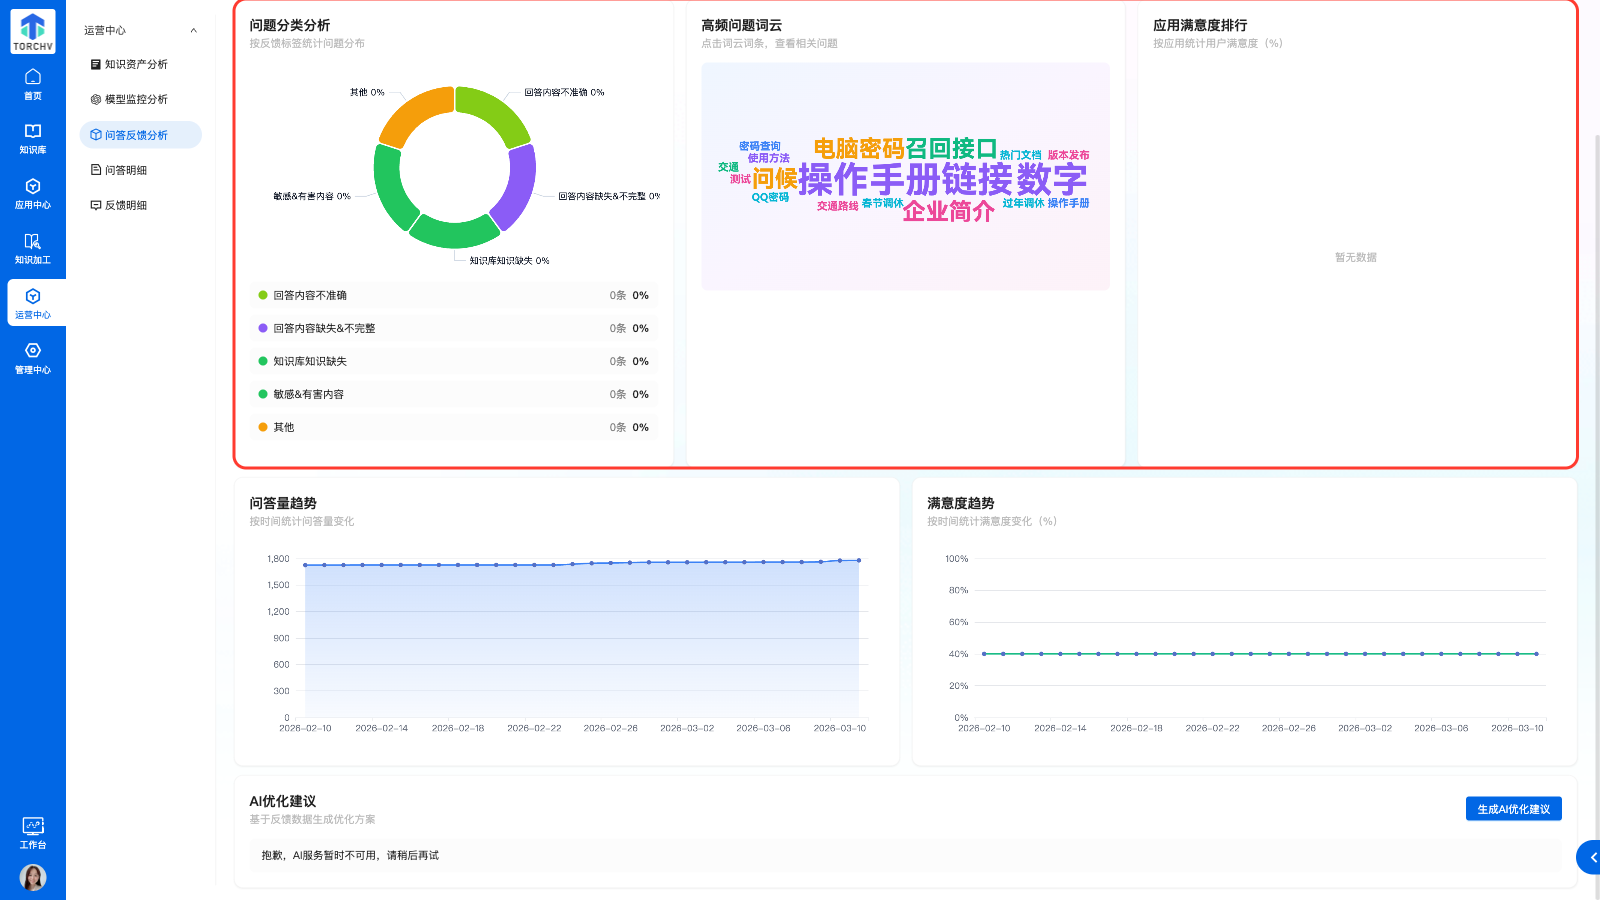Collapse the 运营中心 menu chevron
Screen dimensions: 1600x900
193,31
